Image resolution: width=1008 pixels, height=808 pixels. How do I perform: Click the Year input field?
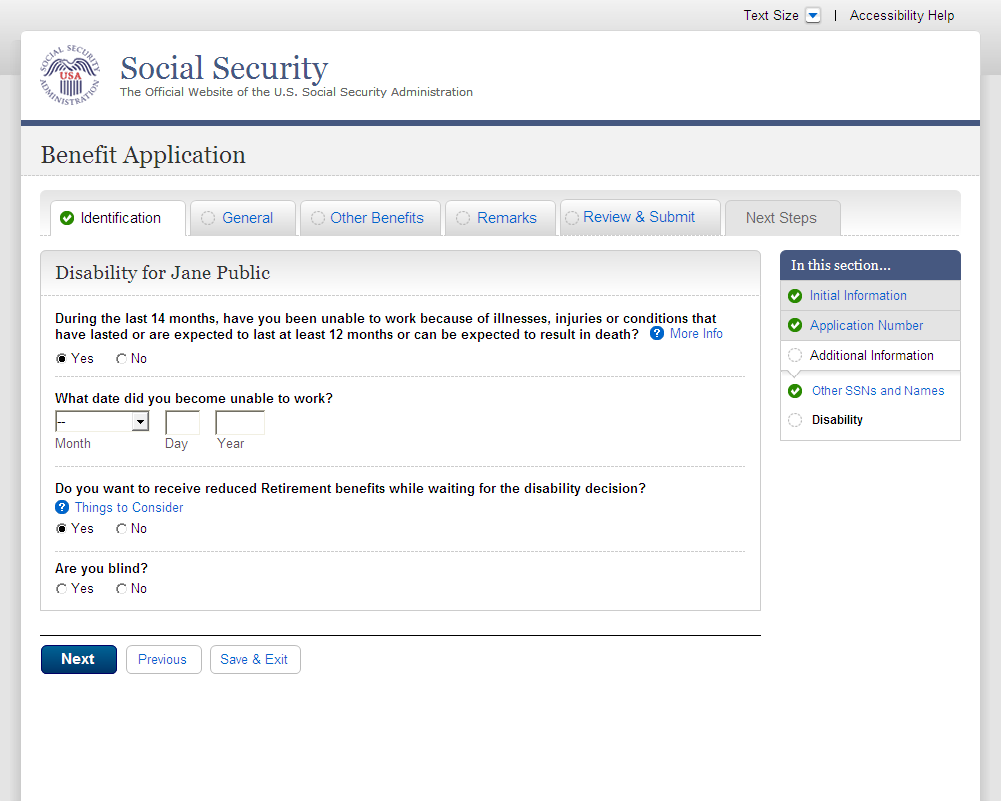coord(240,423)
